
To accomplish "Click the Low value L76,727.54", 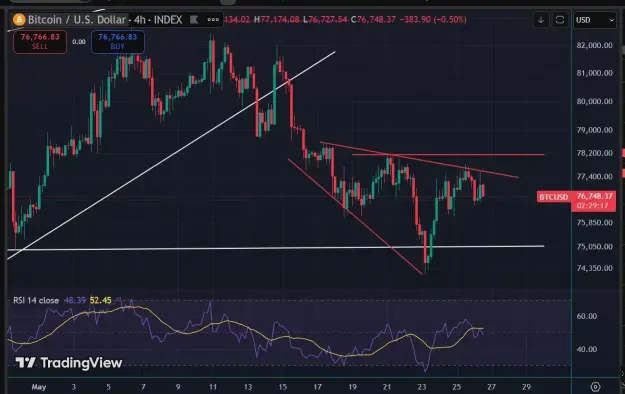I will [x=325, y=20].
